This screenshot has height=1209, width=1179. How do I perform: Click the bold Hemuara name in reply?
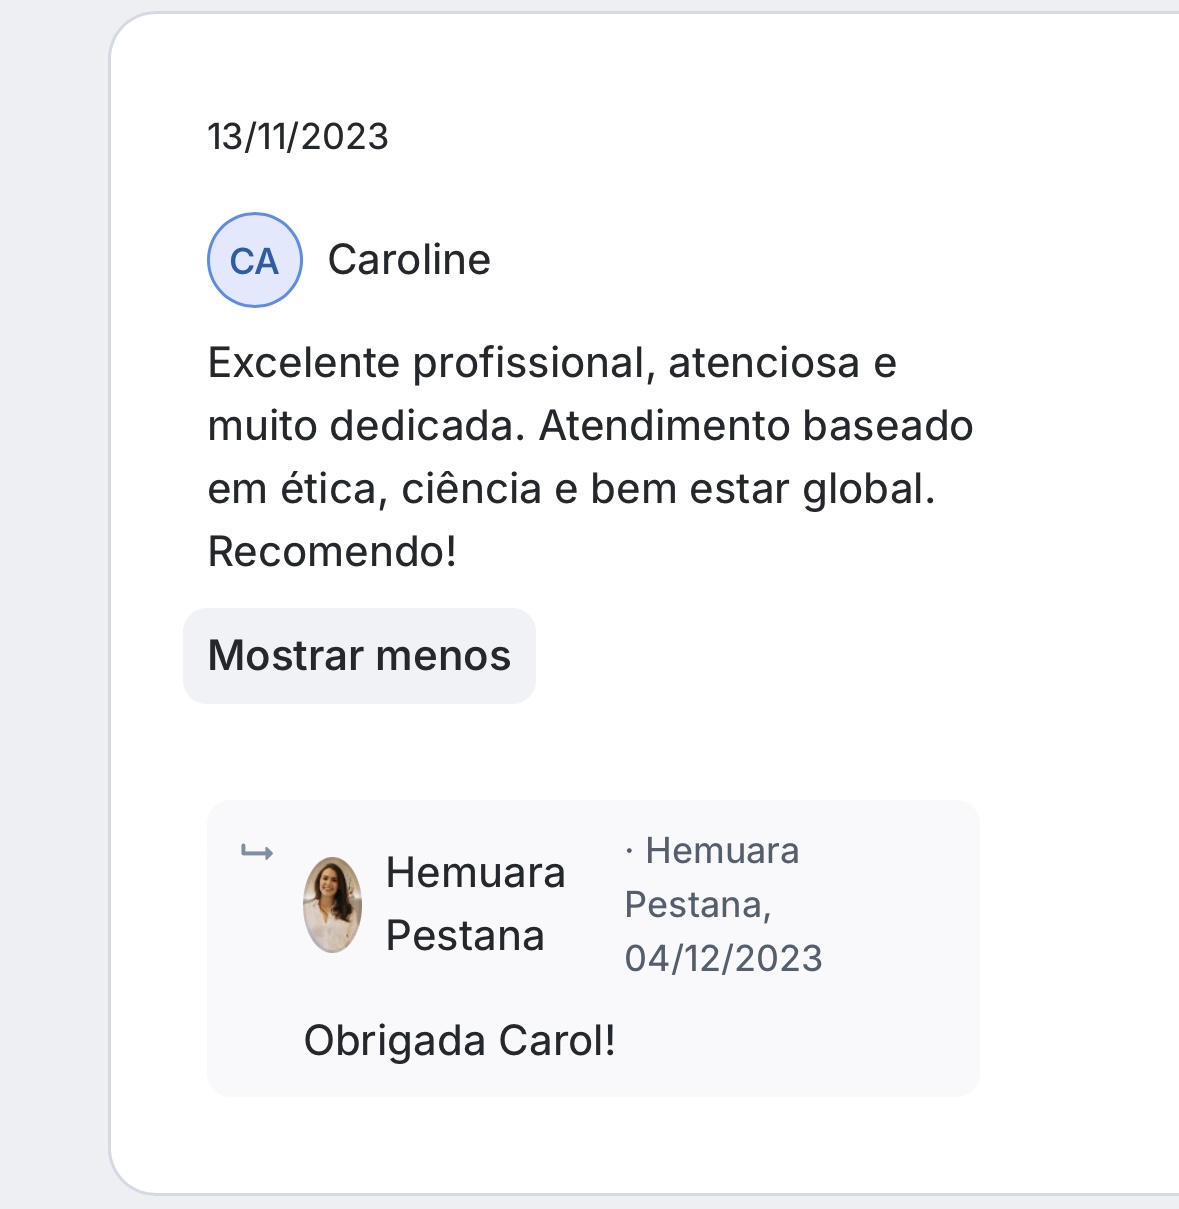tap(475, 873)
